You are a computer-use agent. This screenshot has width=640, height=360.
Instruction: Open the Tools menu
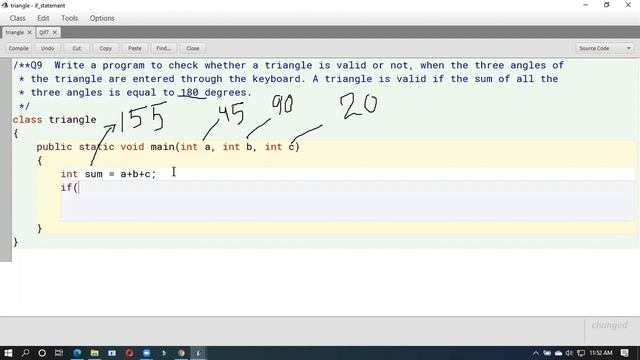pyautogui.click(x=69, y=18)
